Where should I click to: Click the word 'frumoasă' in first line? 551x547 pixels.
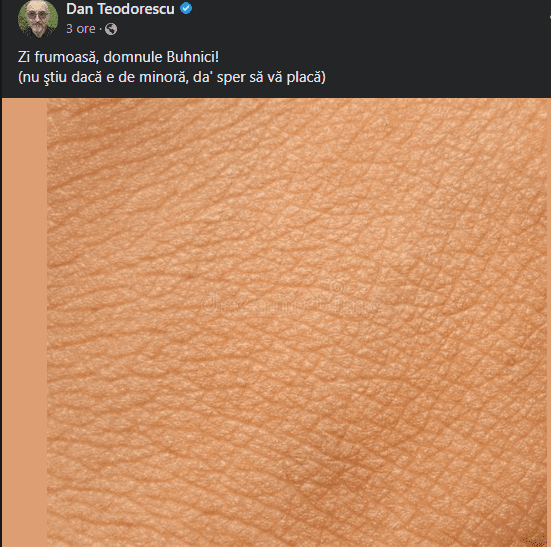pyautogui.click(x=65, y=57)
